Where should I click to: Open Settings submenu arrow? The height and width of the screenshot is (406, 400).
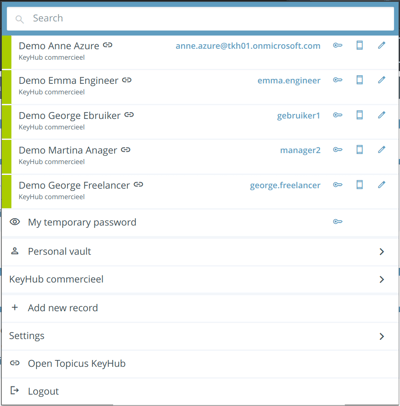[382, 336]
